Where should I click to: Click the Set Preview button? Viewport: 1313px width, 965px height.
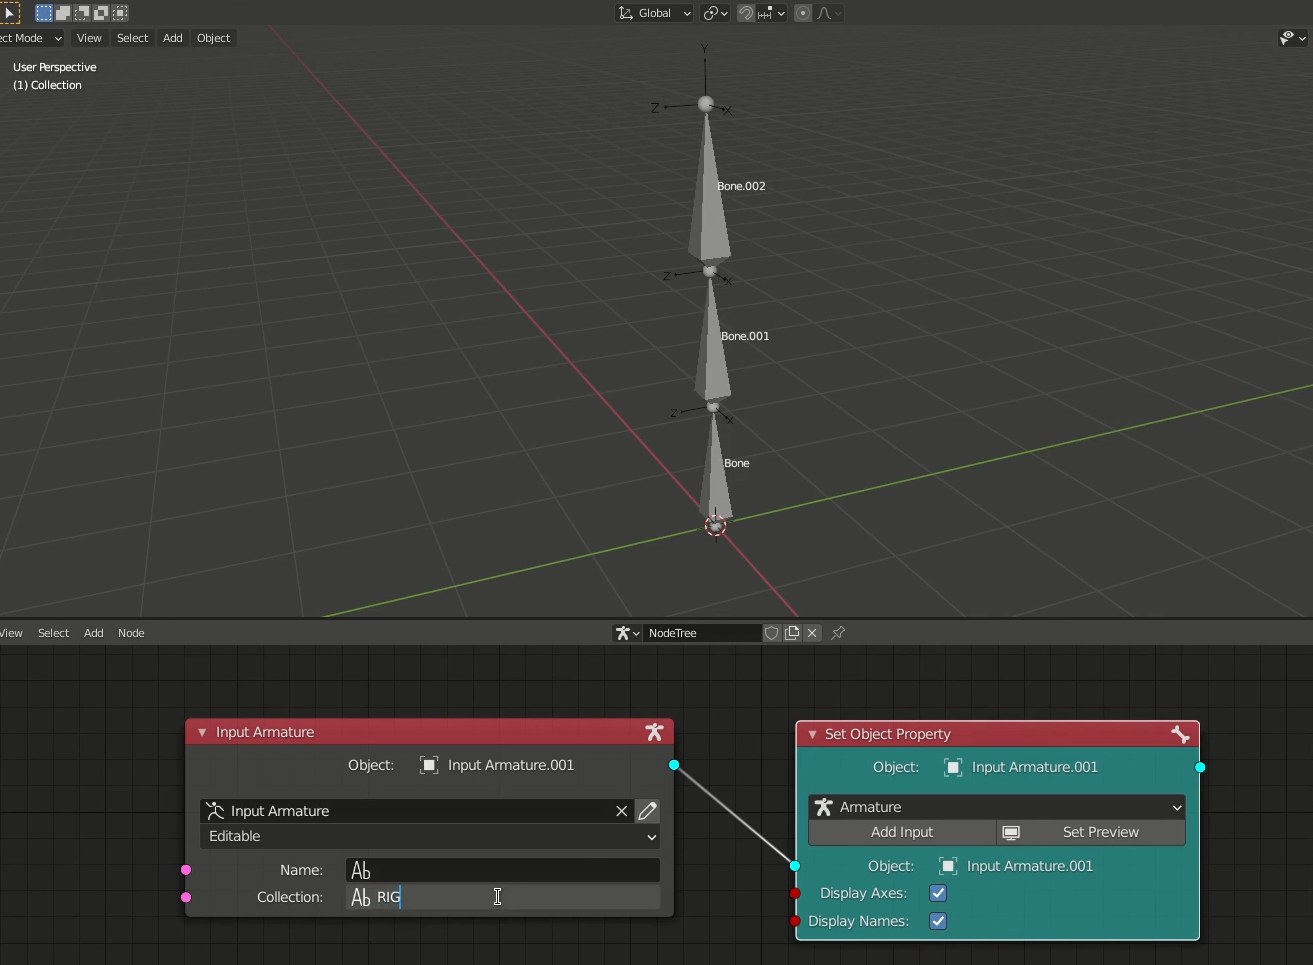click(1092, 832)
